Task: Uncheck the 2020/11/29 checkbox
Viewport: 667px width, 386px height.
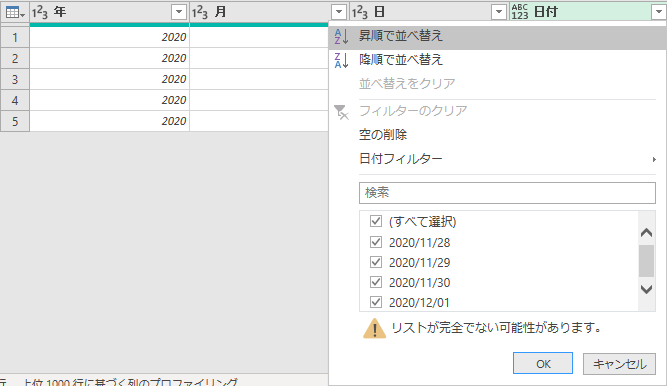Action: pyautogui.click(x=376, y=262)
